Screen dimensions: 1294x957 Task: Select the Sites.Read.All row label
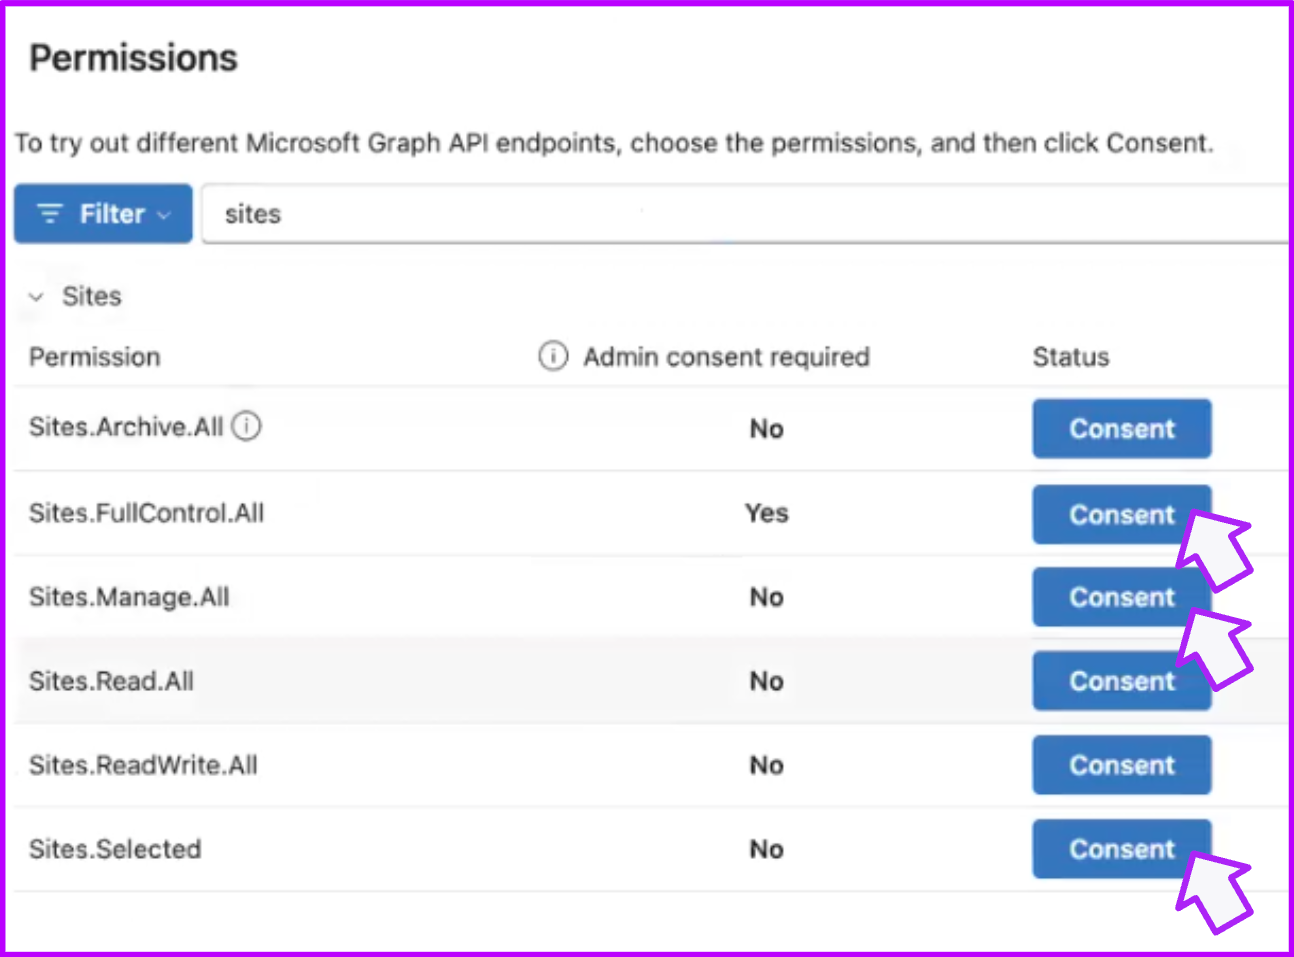[111, 681]
